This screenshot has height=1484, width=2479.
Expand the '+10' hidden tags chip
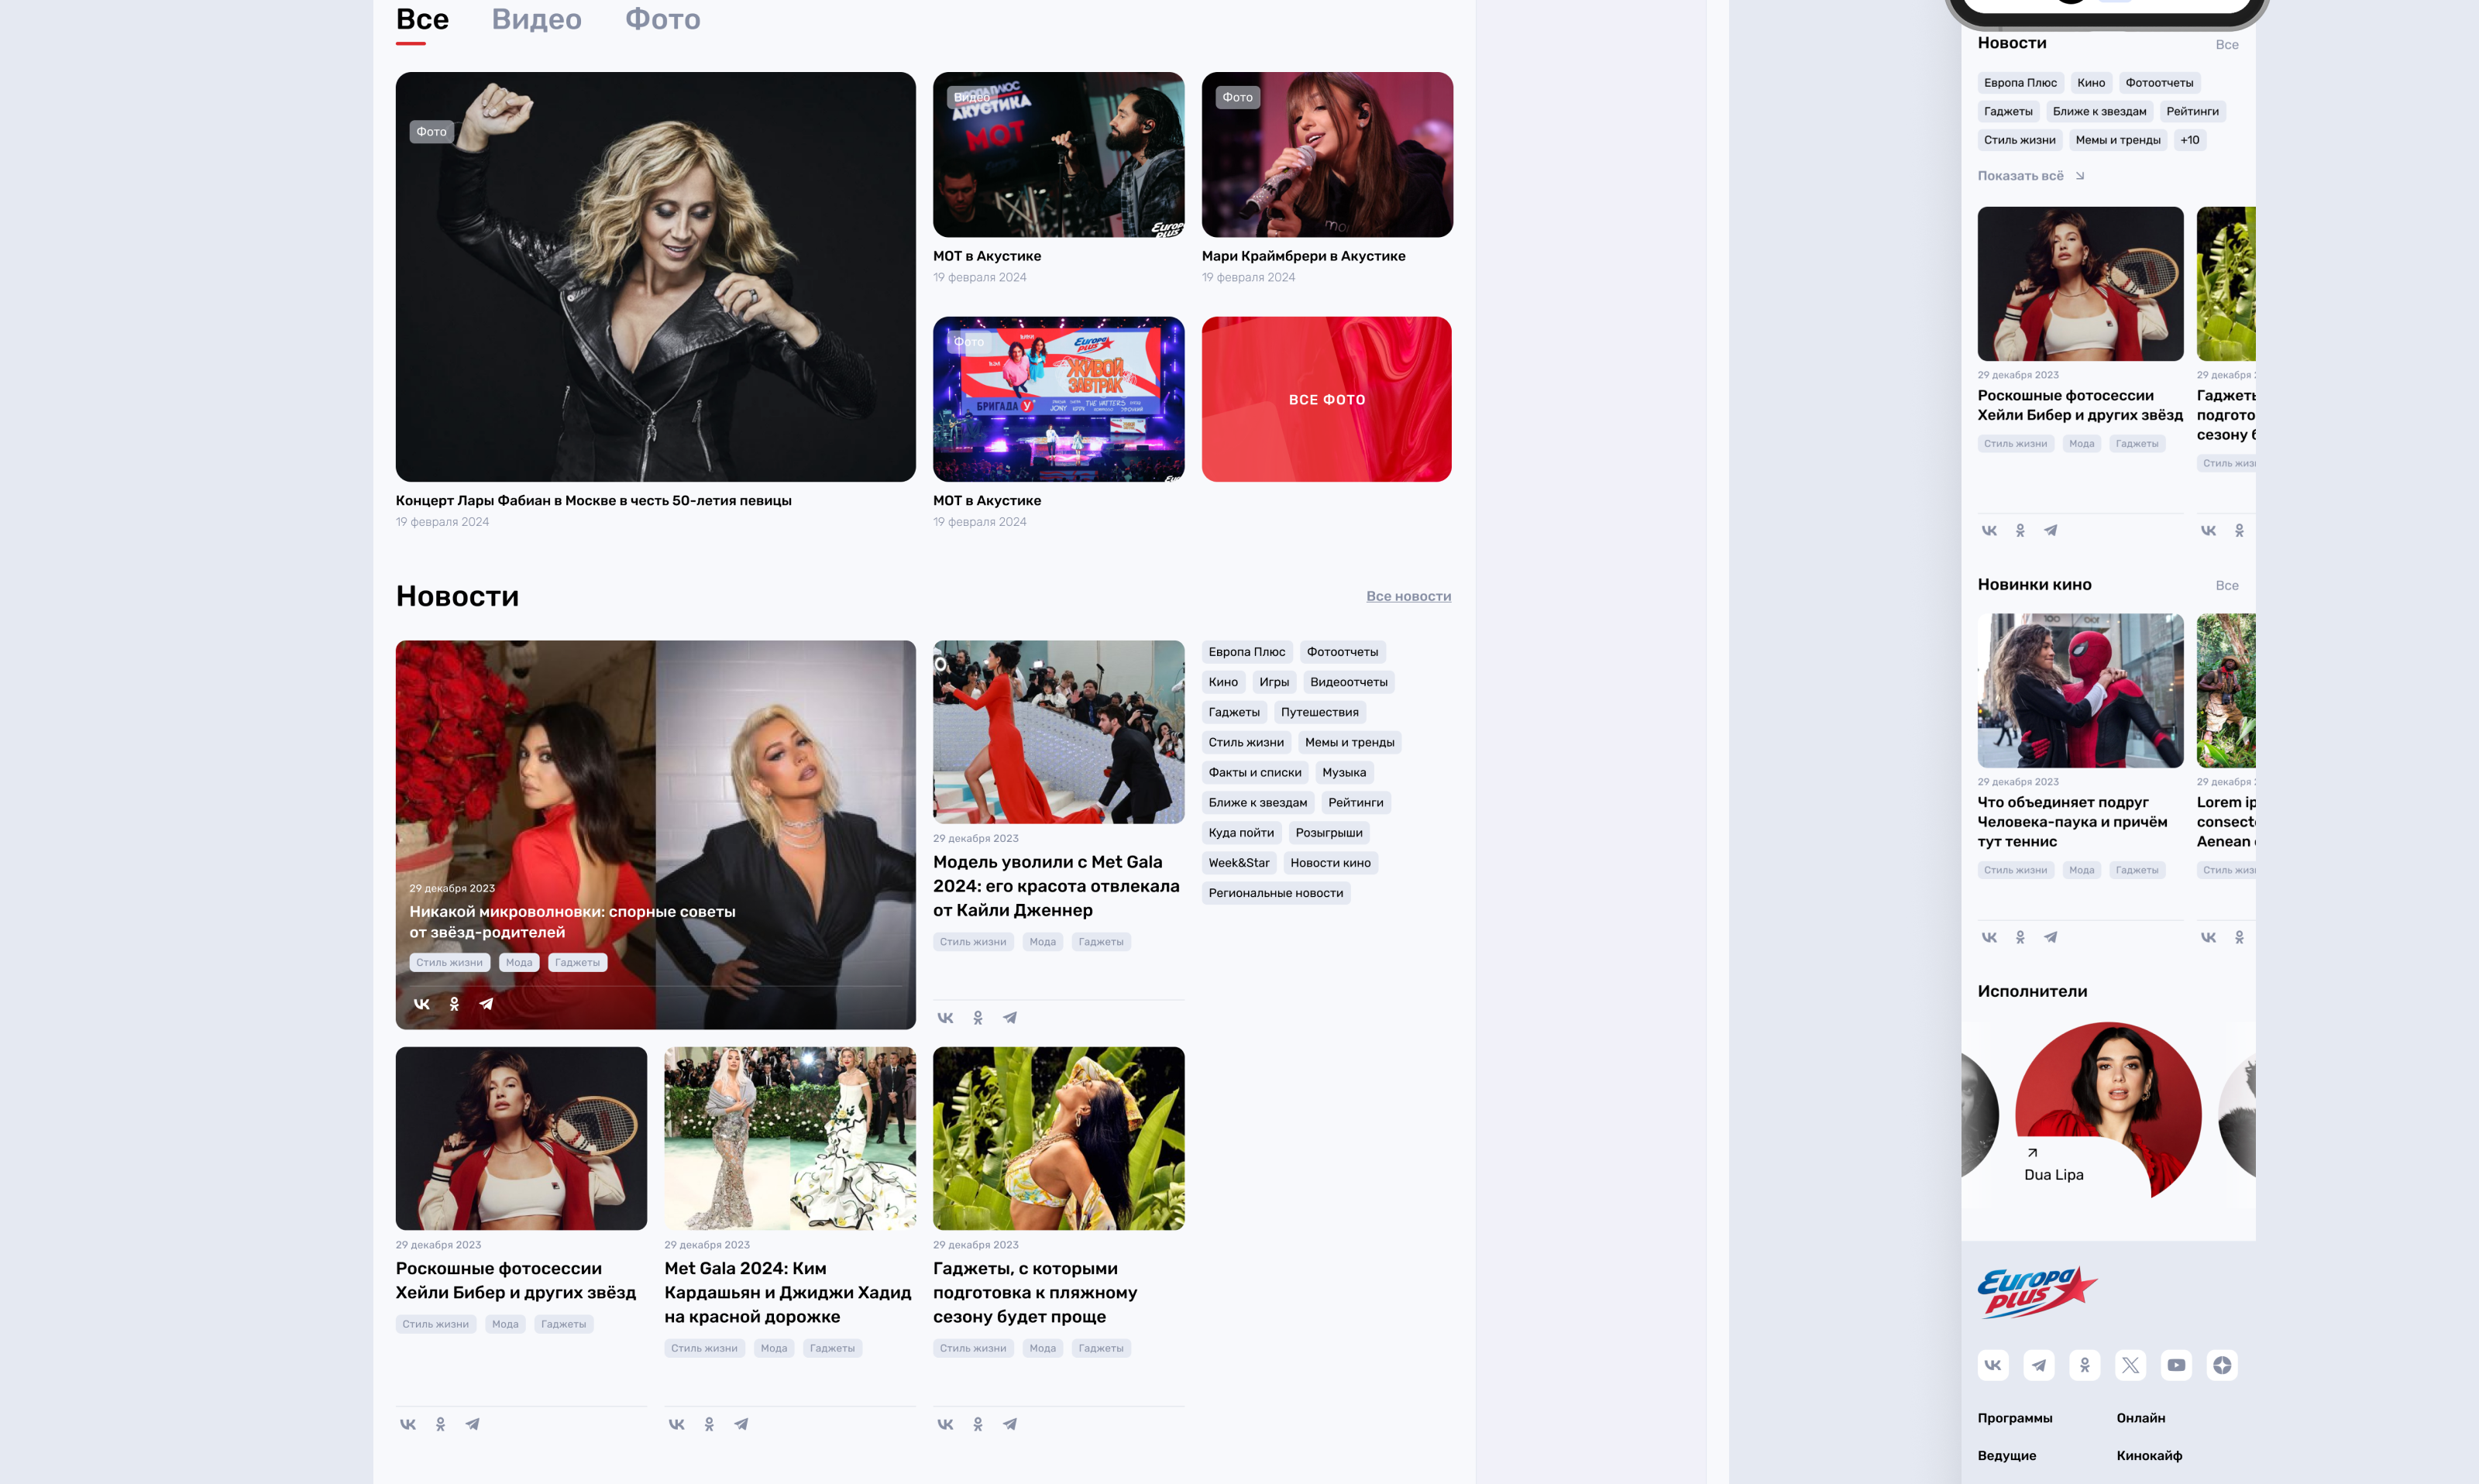pyautogui.click(x=2189, y=140)
